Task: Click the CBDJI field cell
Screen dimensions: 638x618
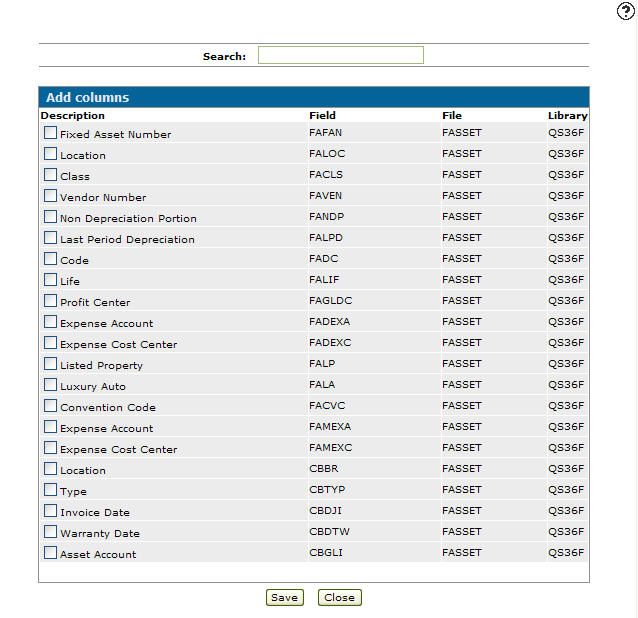Action: pyautogui.click(x=325, y=511)
